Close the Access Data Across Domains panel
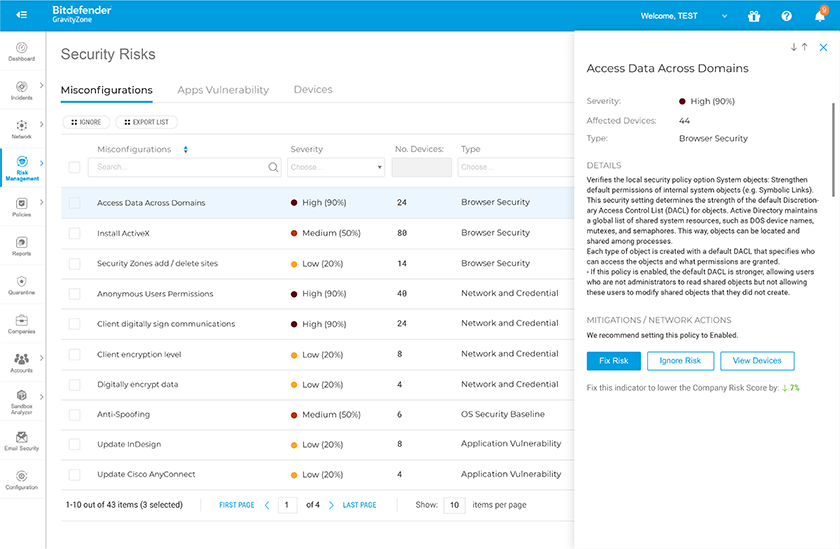 click(823, 48)
